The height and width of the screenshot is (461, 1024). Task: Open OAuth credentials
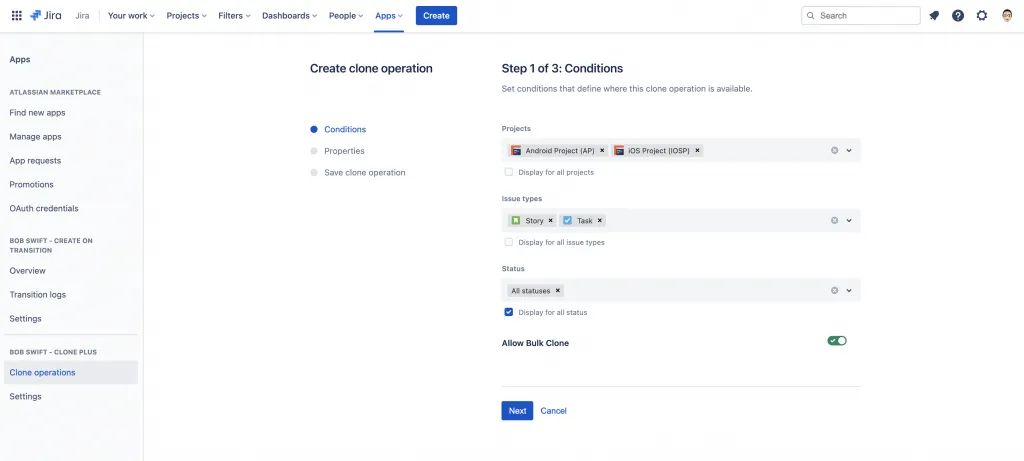pos(44,209)
